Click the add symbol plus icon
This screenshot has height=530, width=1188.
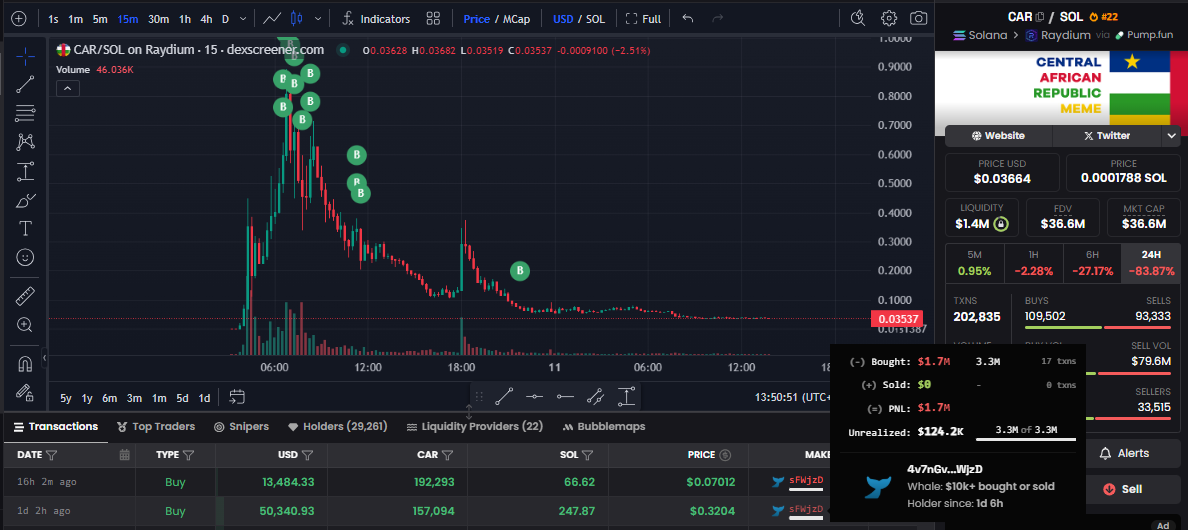[x=19, y=19]
